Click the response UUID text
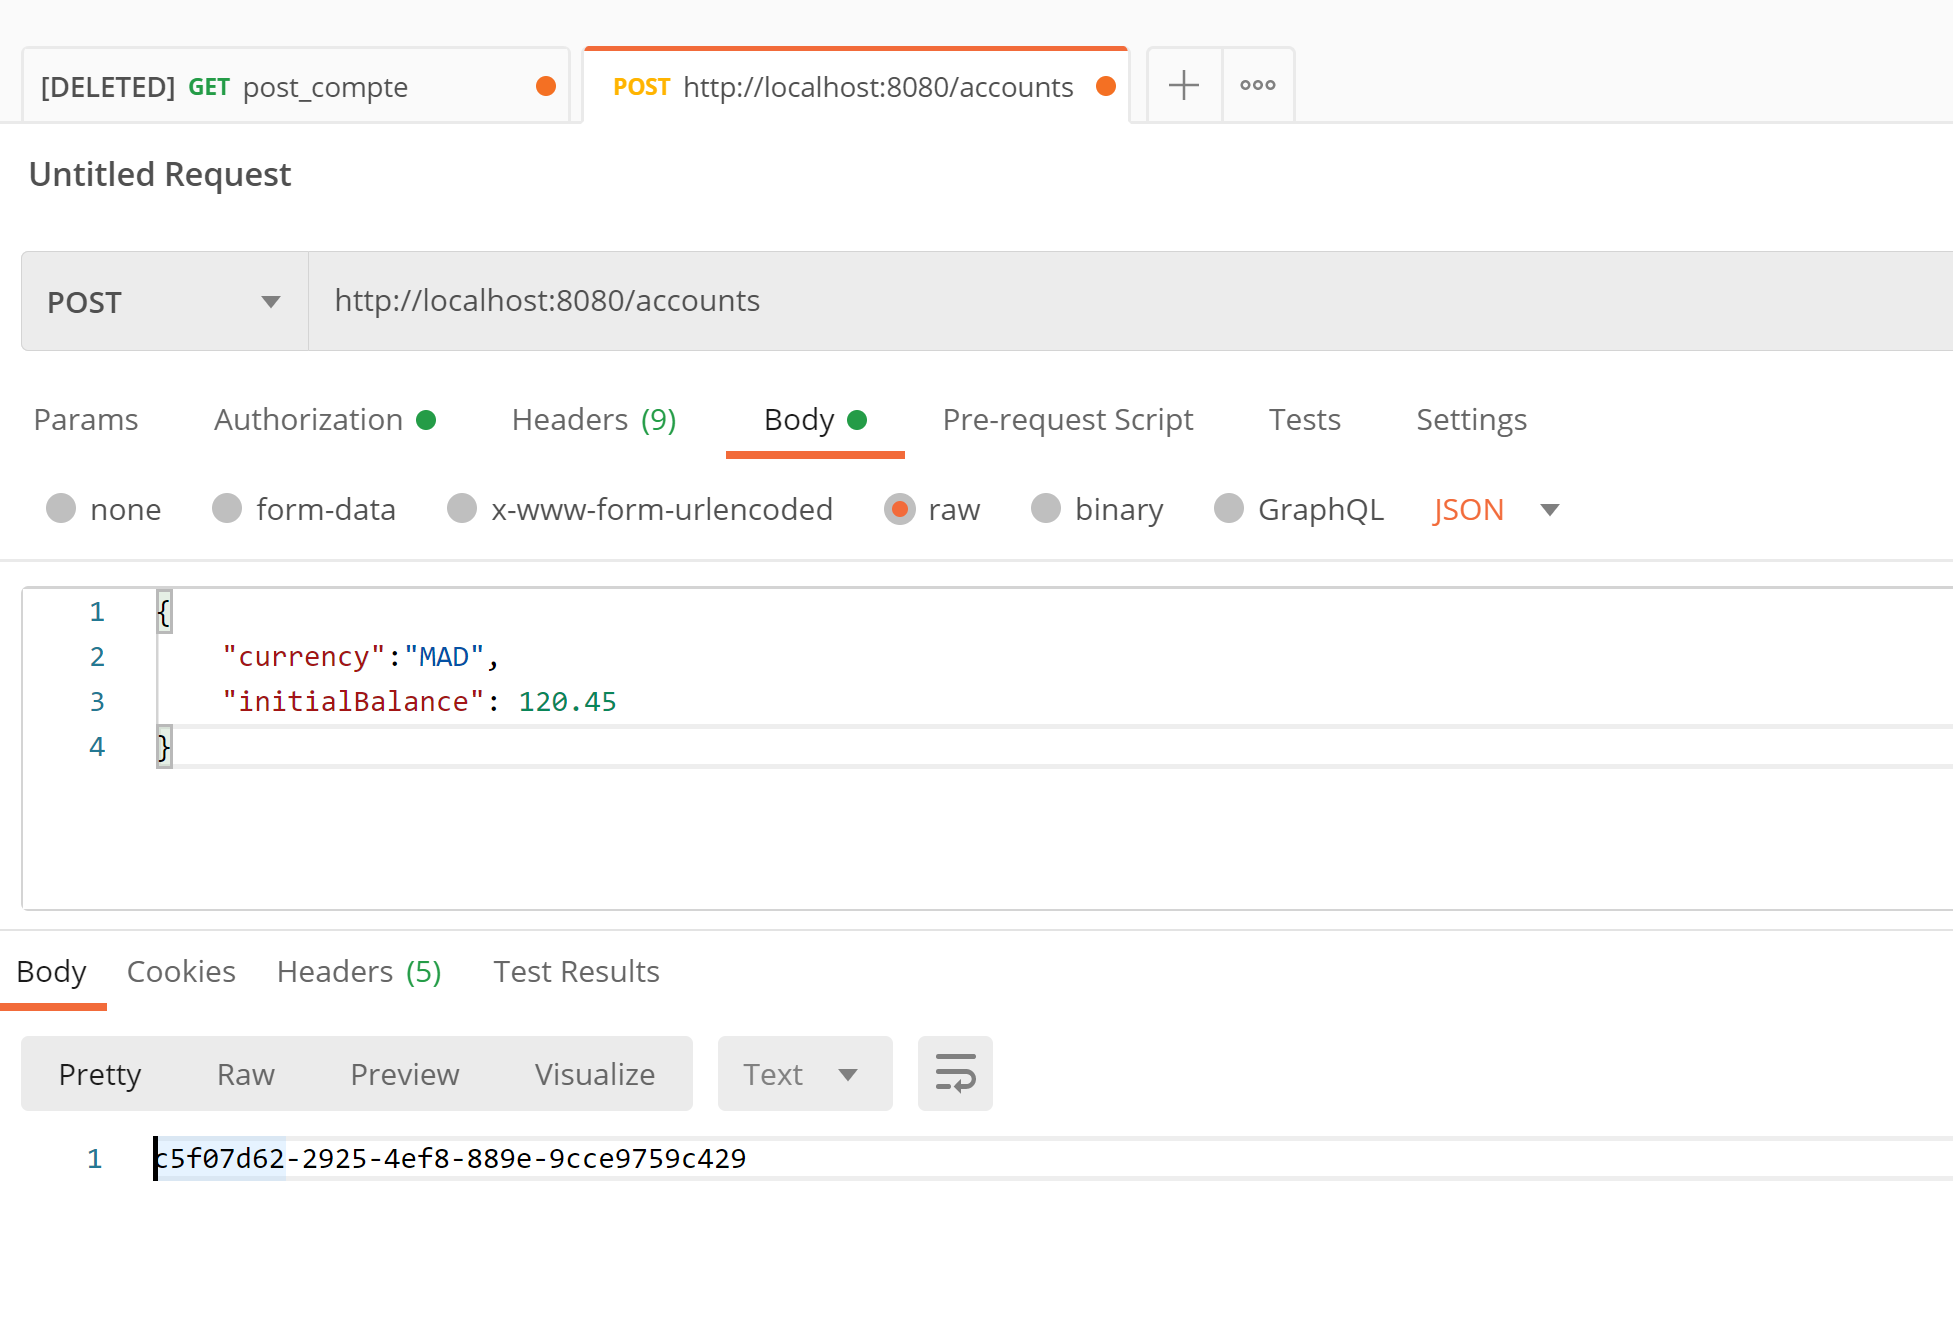Image resolution: width=1953 pixels, height=1320 pixels. pos(450,1158)
